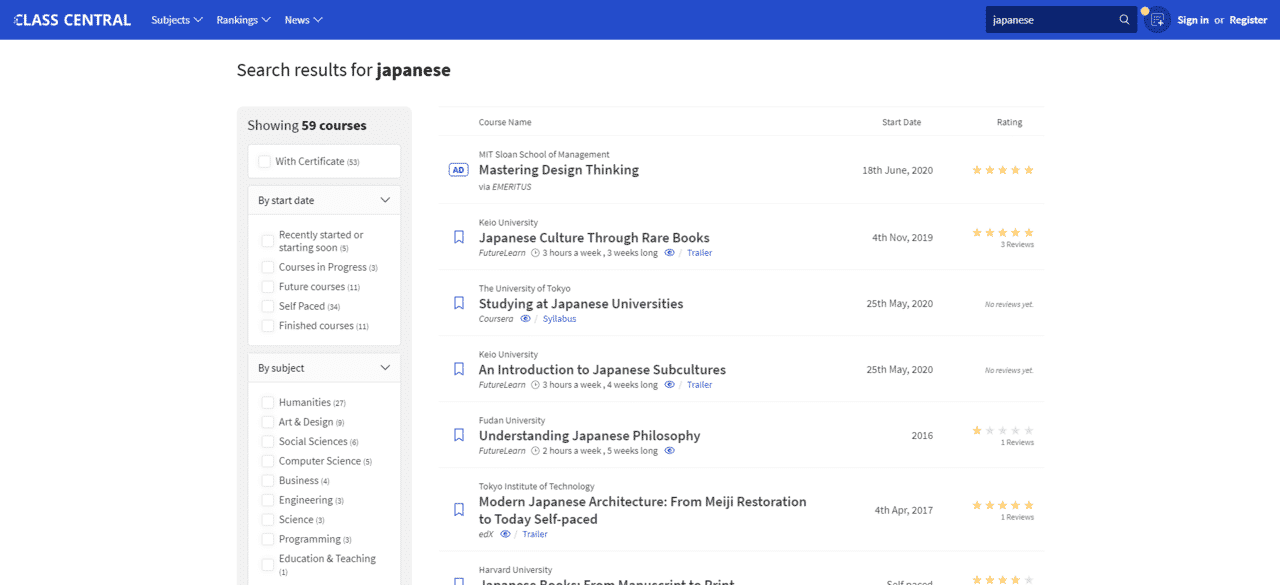This screenshot has height=585, width=1280.
Task: Check the Programming subject filter
Action: pyautogui.click(x=268, y=539)
